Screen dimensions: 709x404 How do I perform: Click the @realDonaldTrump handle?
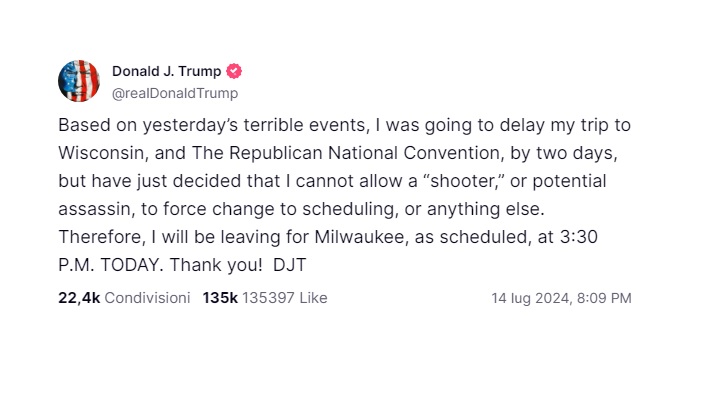click(175, 92)
